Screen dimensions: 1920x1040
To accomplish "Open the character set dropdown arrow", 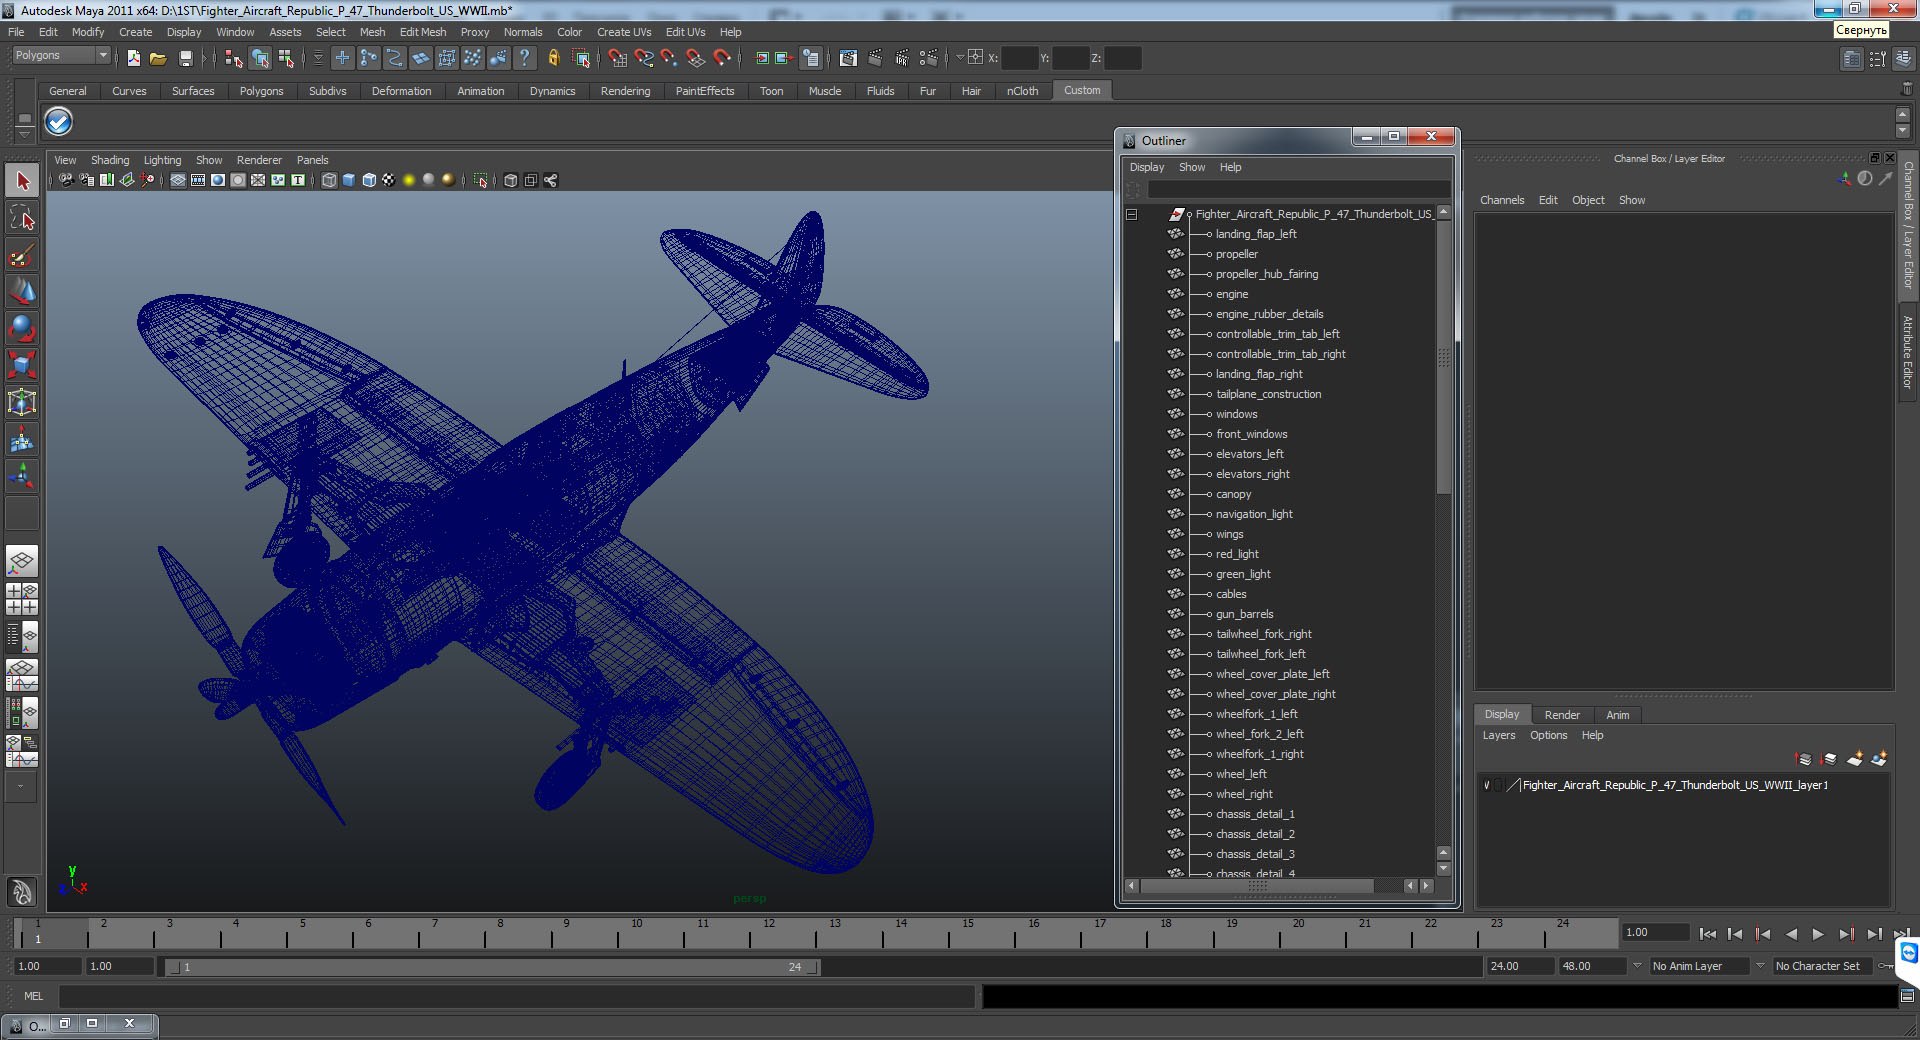I will coord(1760,966).
